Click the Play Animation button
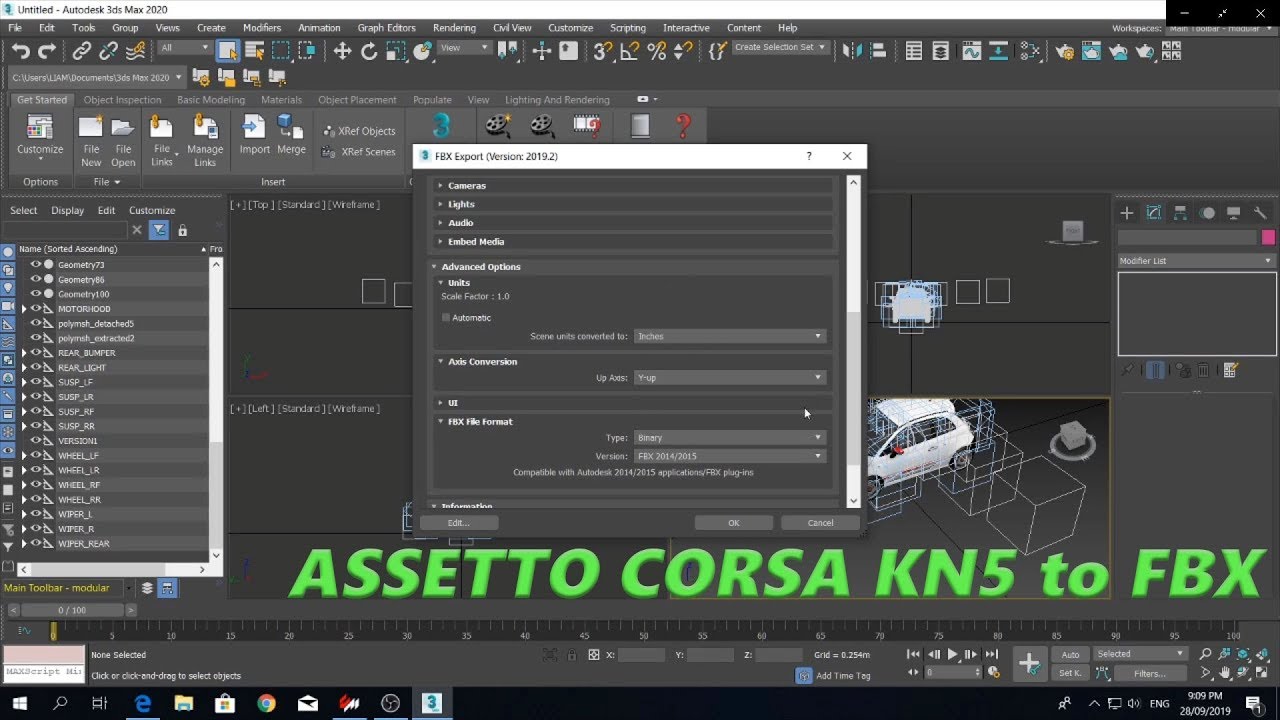Image resolution: width=1280 pixels, height=720 pixels. [x=952, y=655]
